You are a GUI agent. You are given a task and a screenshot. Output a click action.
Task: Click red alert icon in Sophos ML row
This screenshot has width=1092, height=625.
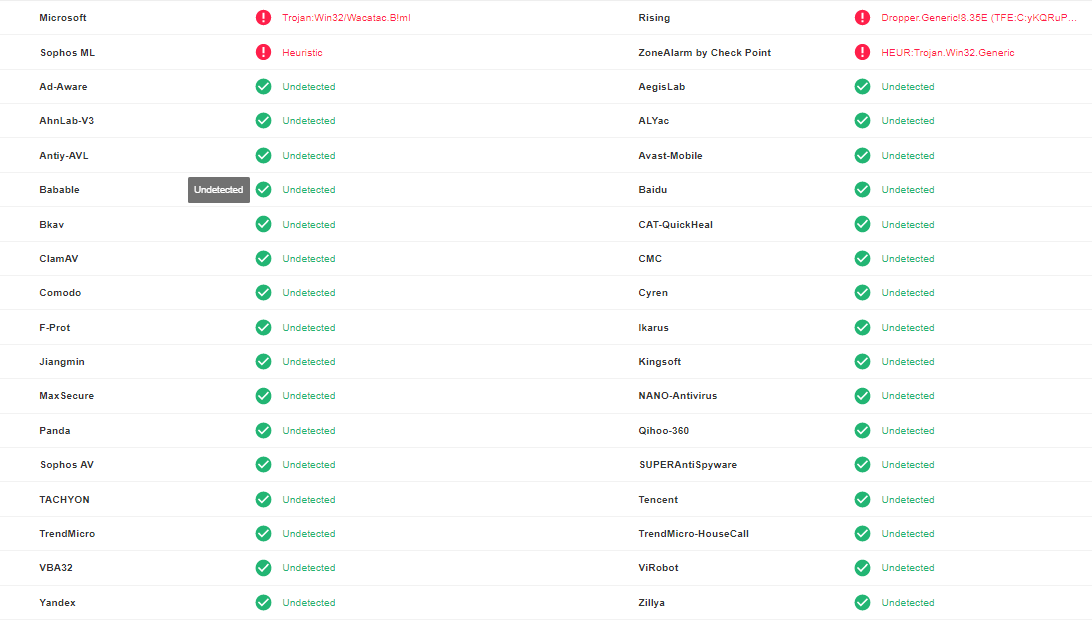(x=263, y=52)
